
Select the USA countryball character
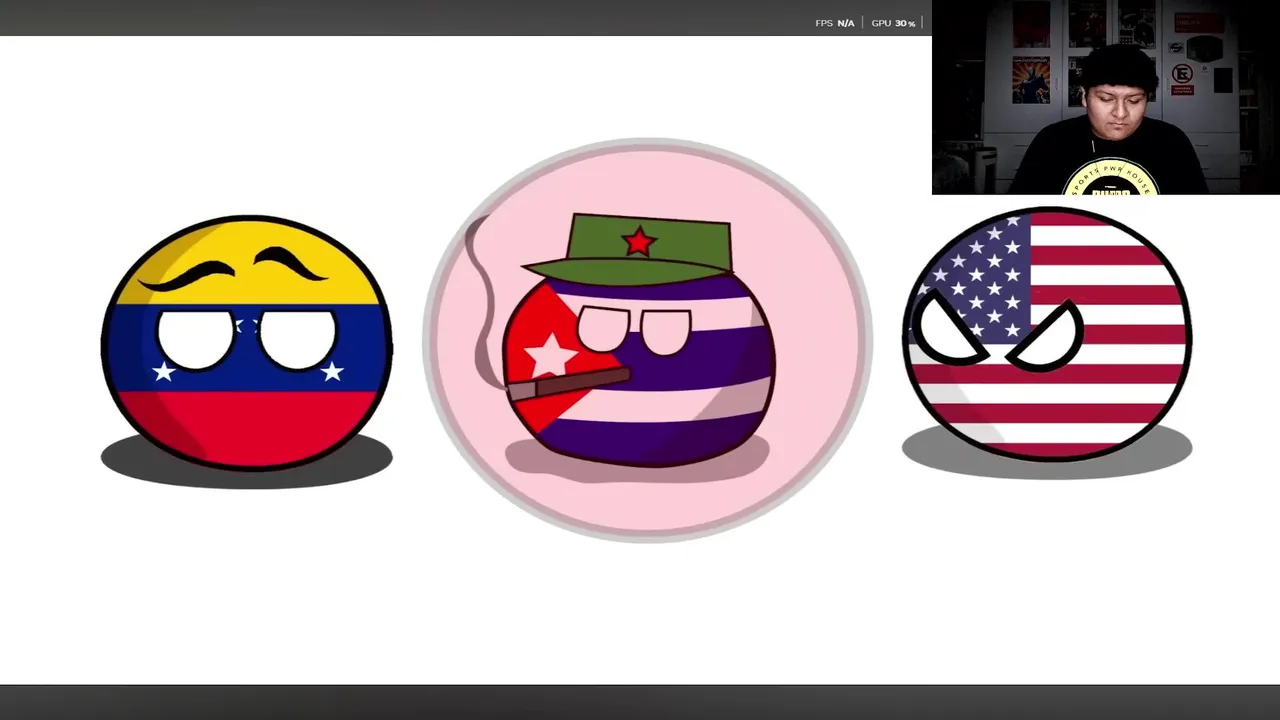tap(1047, 333)
